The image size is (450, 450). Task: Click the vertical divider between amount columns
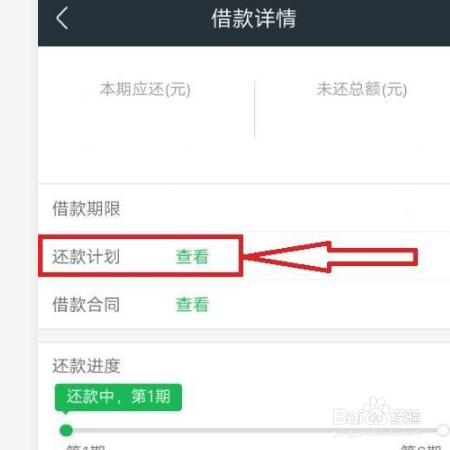coord(255,109)
